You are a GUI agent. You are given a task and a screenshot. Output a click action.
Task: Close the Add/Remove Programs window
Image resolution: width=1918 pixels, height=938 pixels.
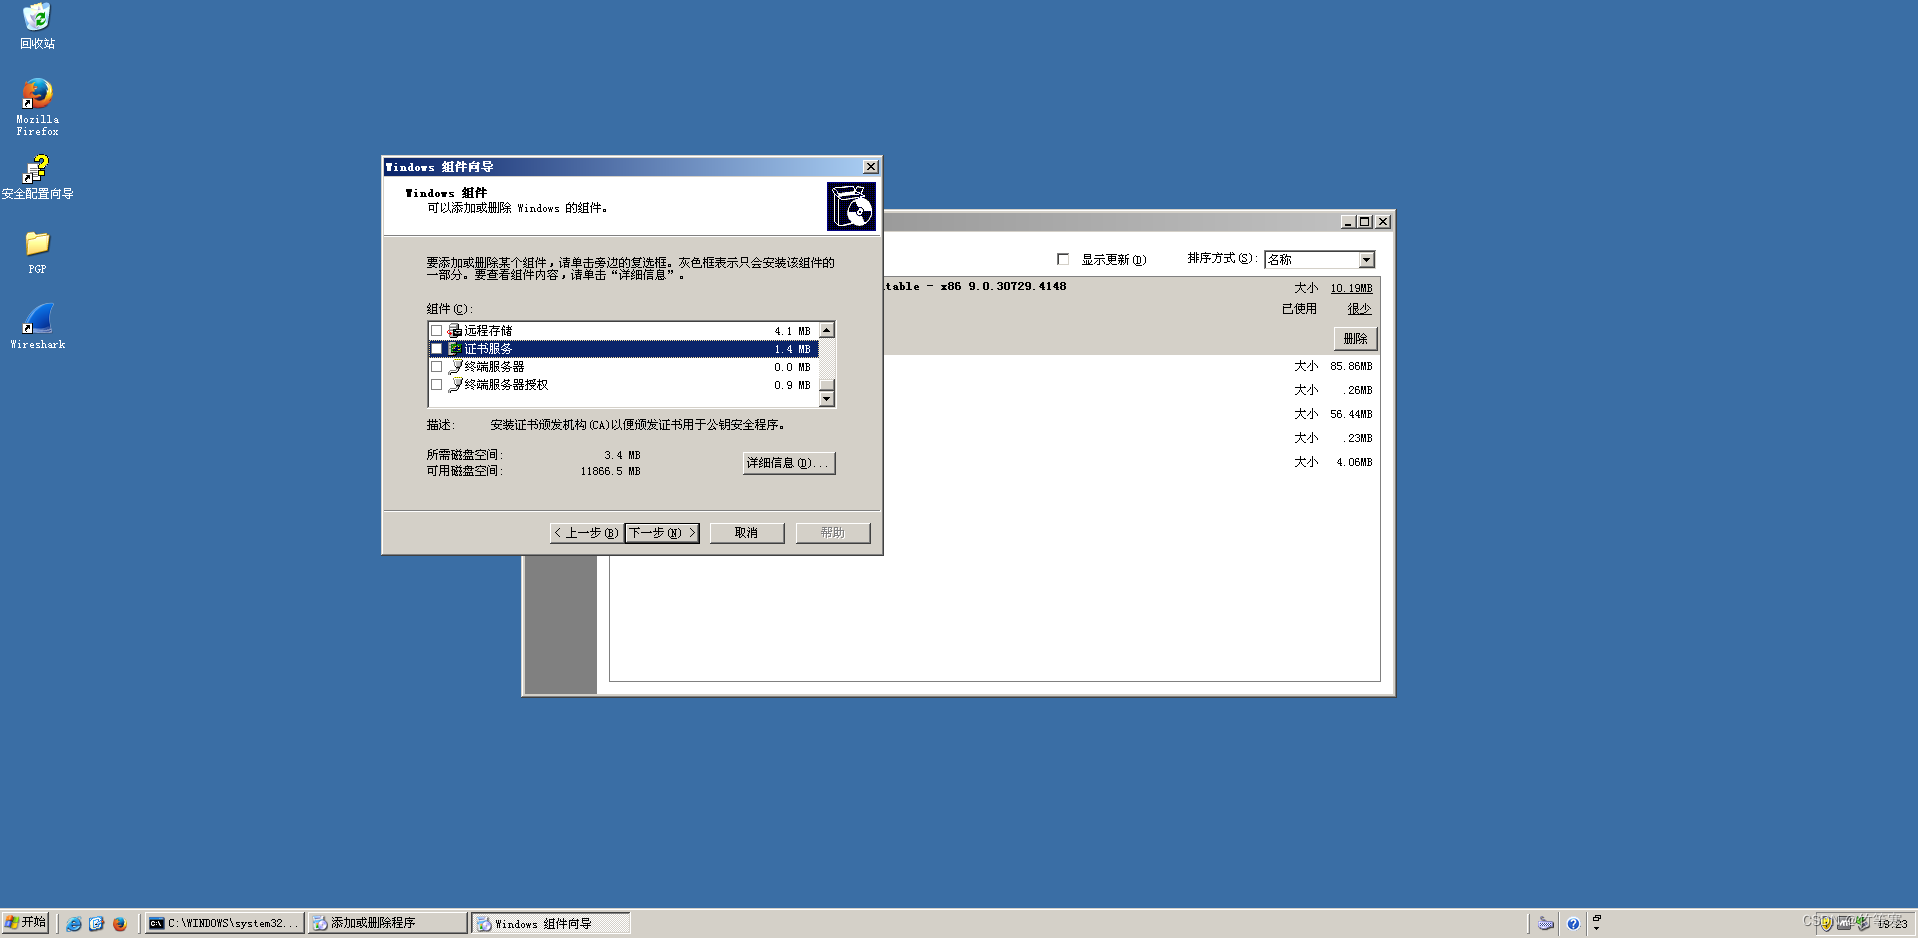point(1383,222)
